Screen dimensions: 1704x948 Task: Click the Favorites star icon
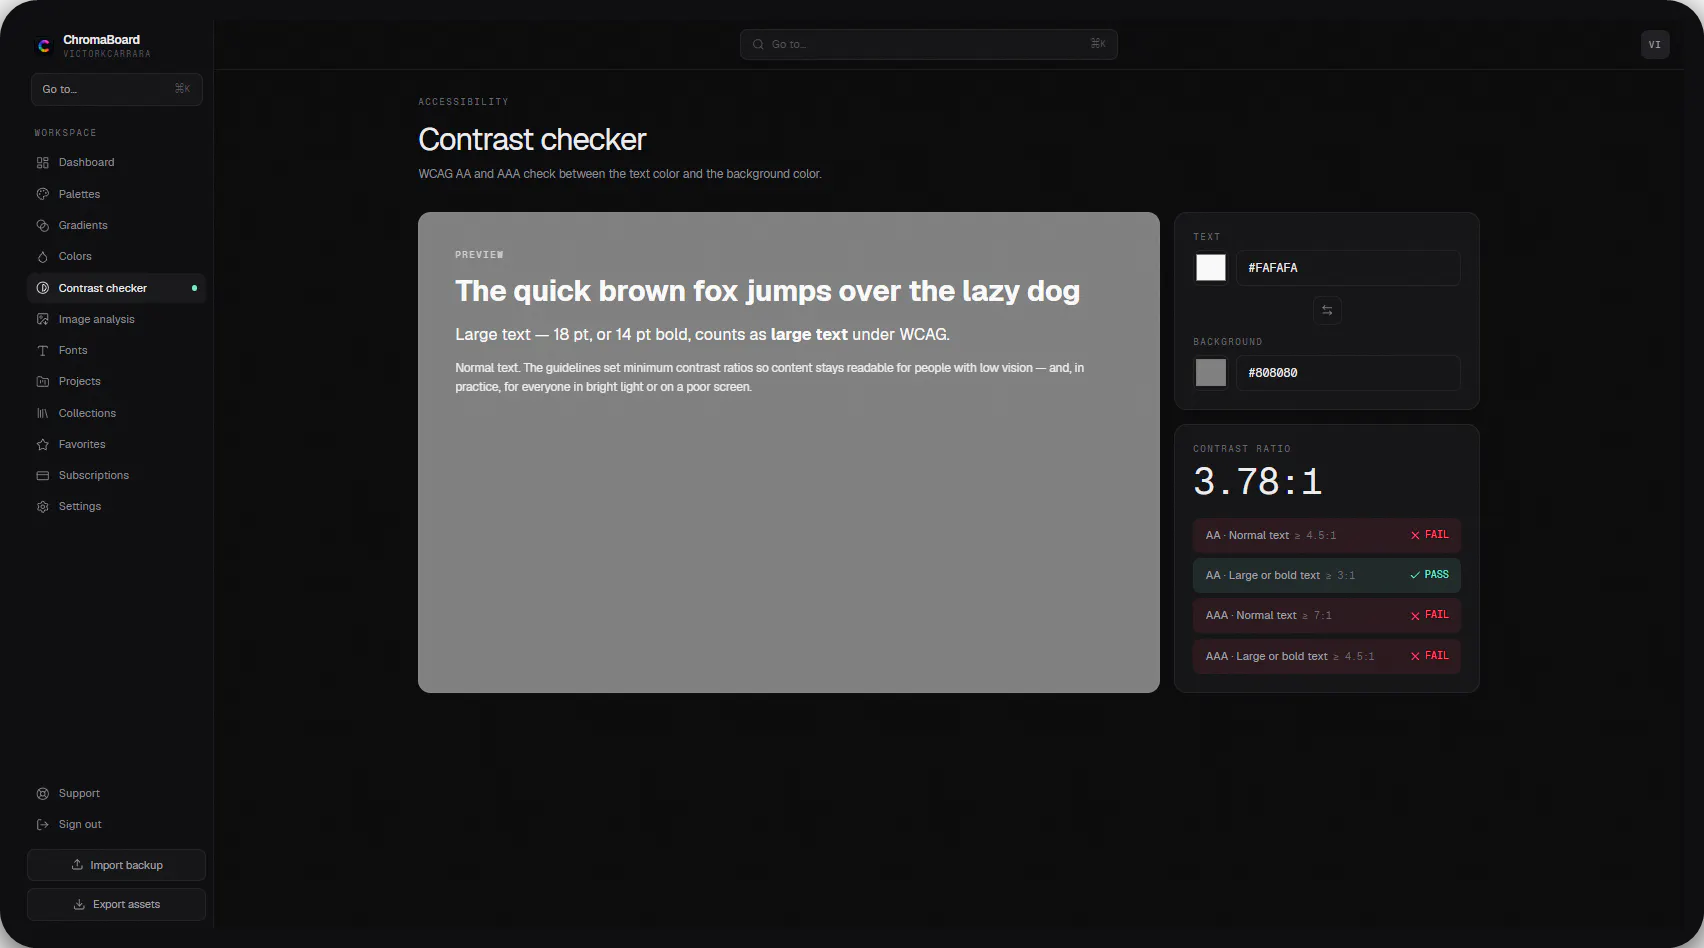42,444
